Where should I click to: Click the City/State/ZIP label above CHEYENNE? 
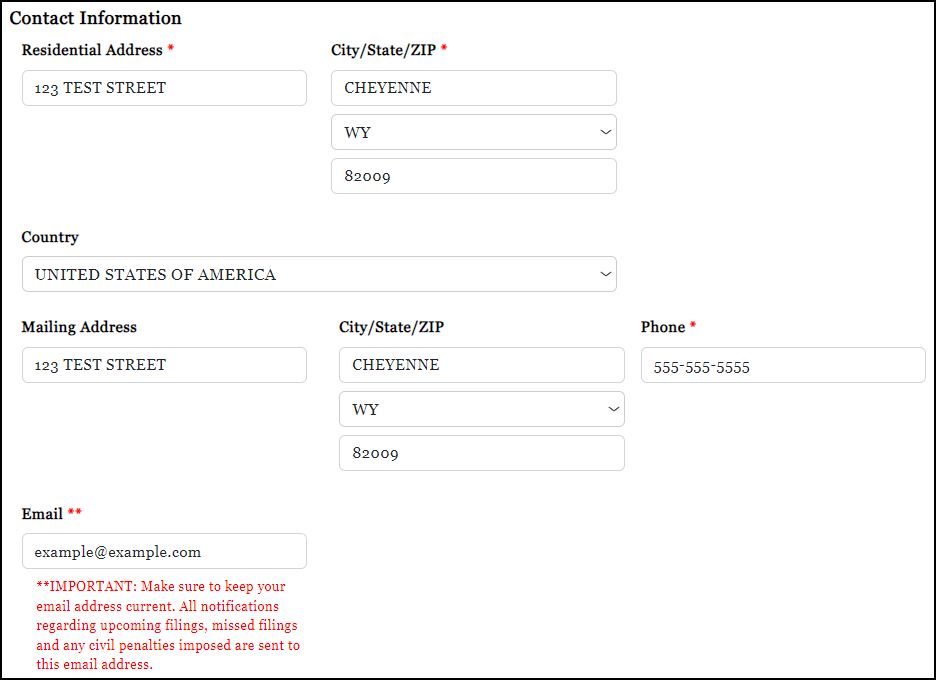point(382,50)
